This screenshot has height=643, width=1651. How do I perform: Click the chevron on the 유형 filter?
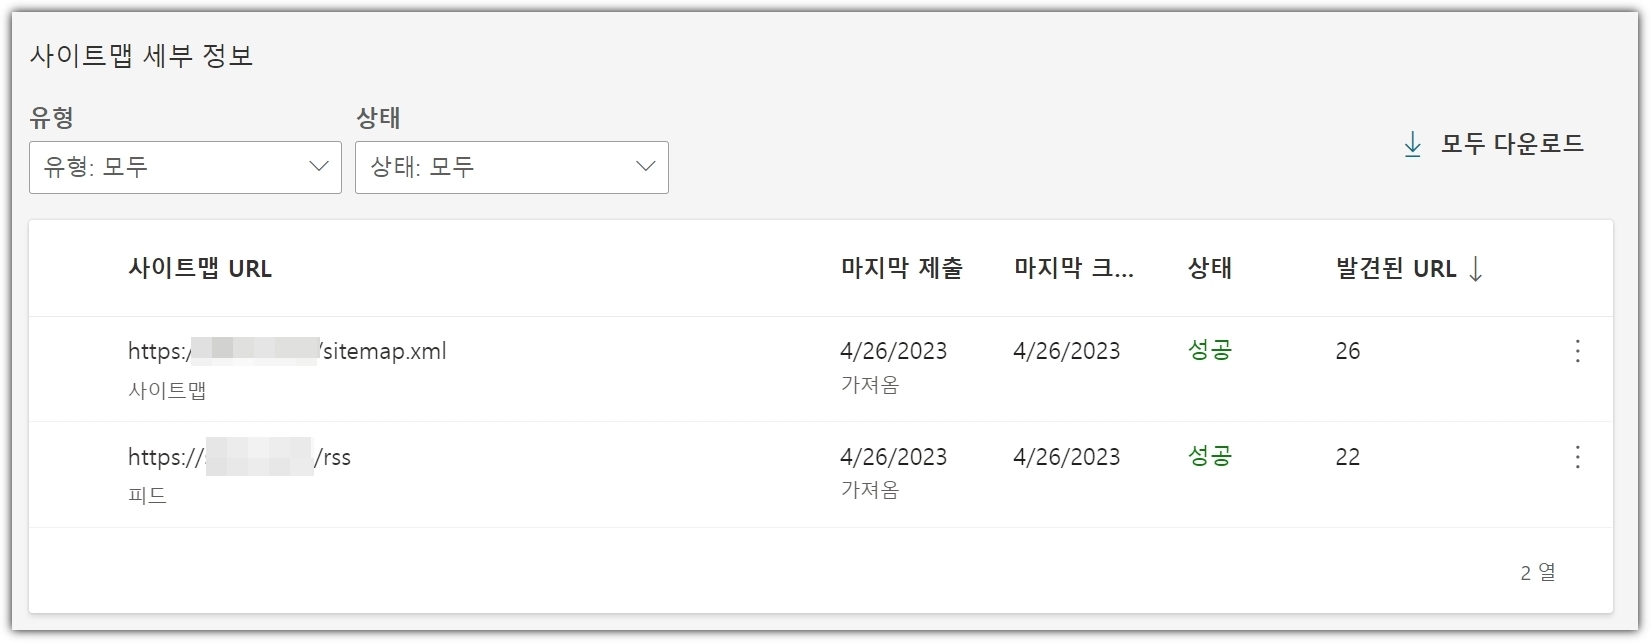(x=318, y=167)
